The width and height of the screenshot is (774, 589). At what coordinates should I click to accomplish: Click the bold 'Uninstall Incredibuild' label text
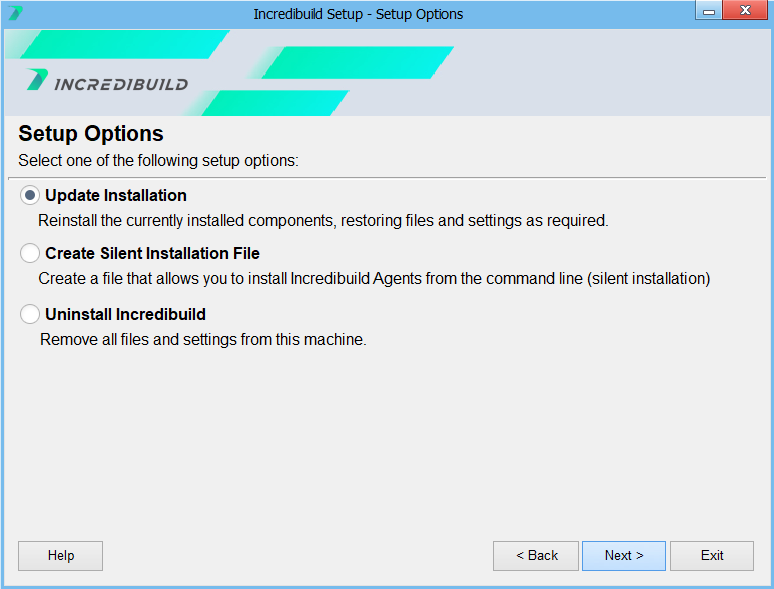click(125, 314)
